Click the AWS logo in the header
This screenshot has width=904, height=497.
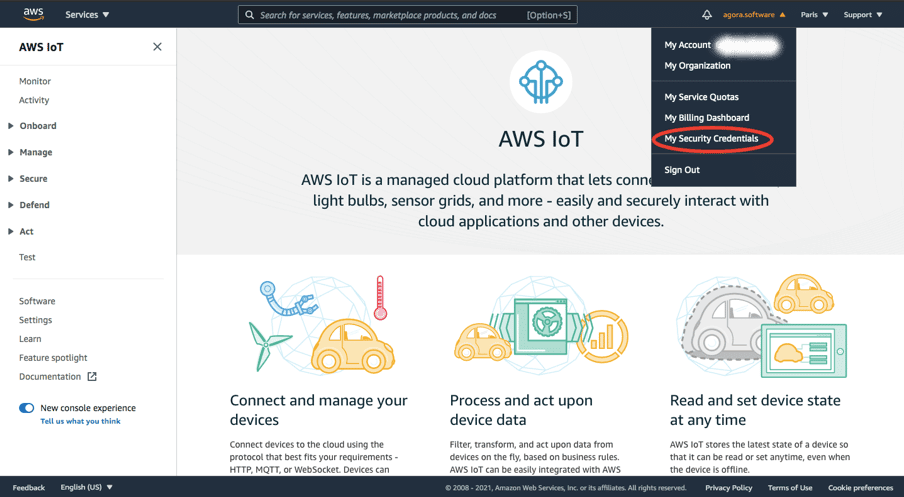click(33, 14)
